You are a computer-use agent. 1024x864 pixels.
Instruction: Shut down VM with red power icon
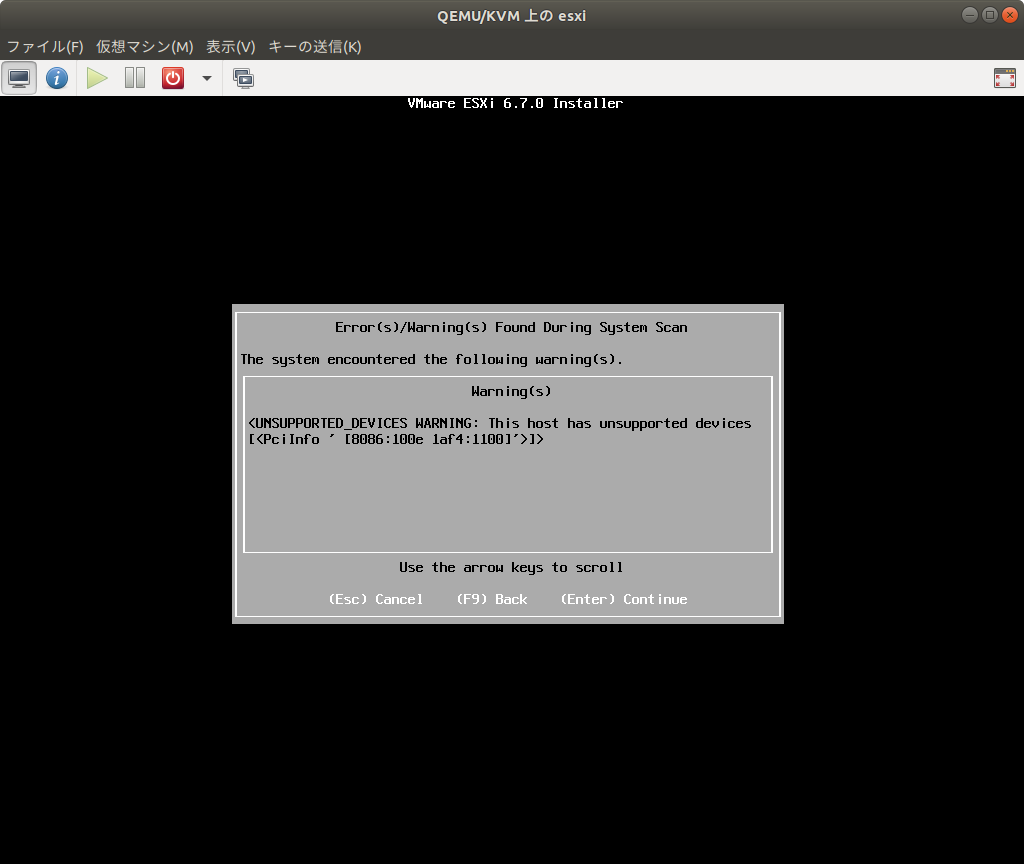click(x=173, y=78)
